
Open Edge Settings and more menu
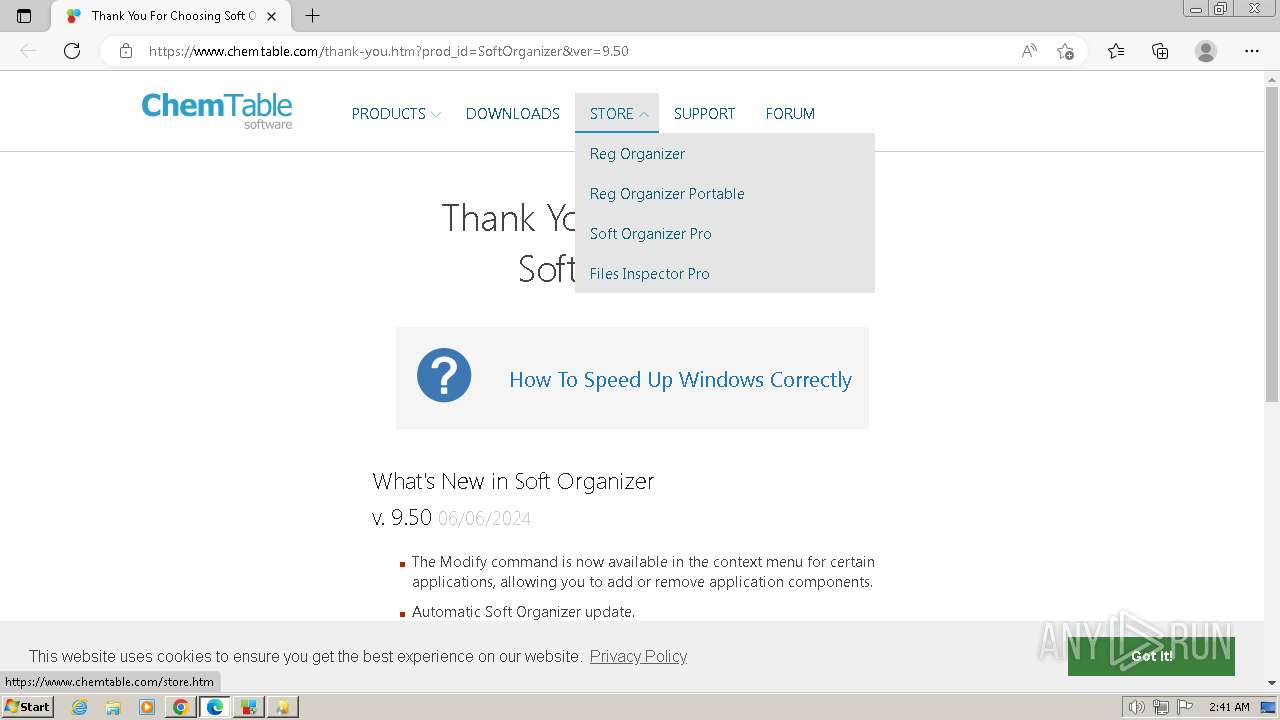1252,51
